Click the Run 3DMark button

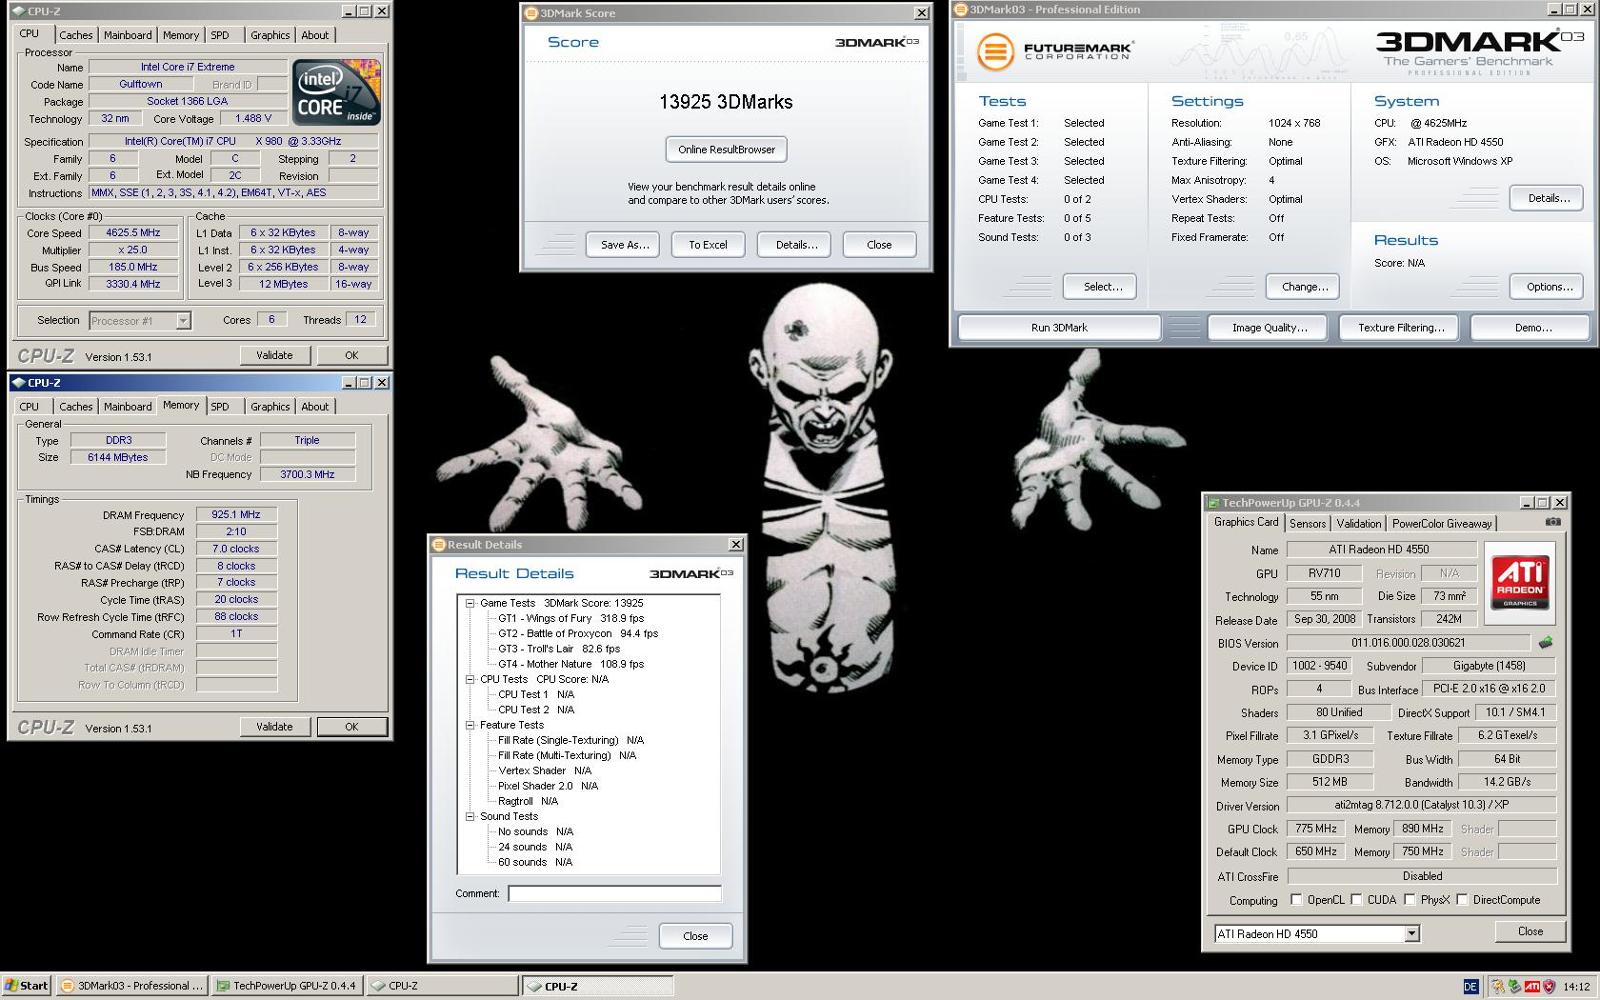[1059, 327]
